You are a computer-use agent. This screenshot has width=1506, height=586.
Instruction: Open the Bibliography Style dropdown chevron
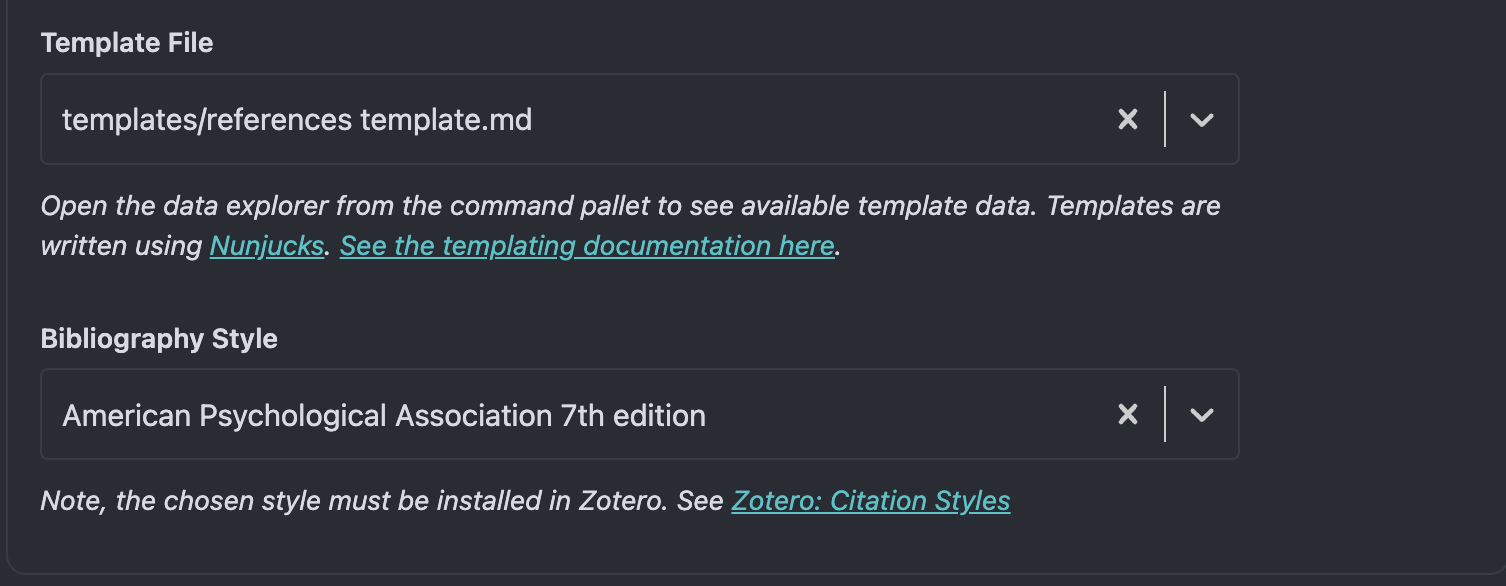pos(1202,414)
